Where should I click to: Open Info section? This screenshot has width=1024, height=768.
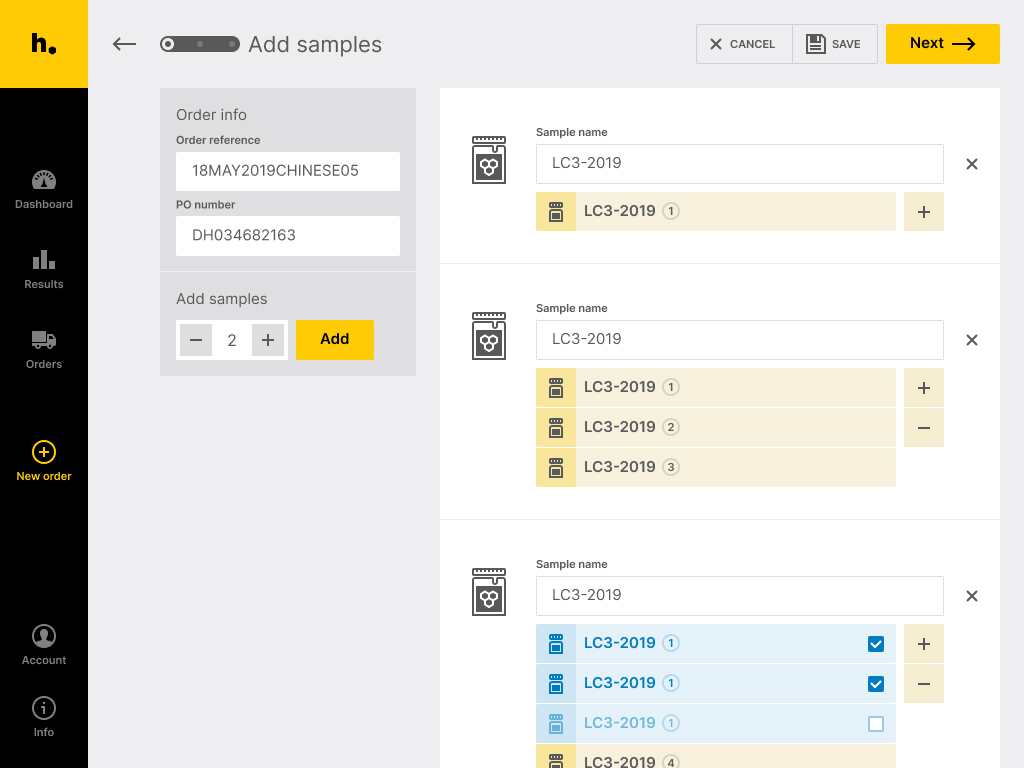[x=44, y=717]
